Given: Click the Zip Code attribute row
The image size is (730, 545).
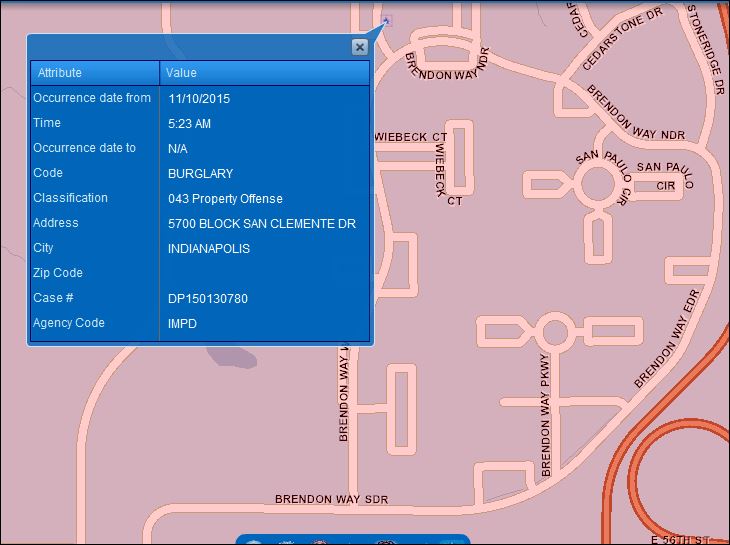Looking at the screenshot, I should [x=58, y=273].
